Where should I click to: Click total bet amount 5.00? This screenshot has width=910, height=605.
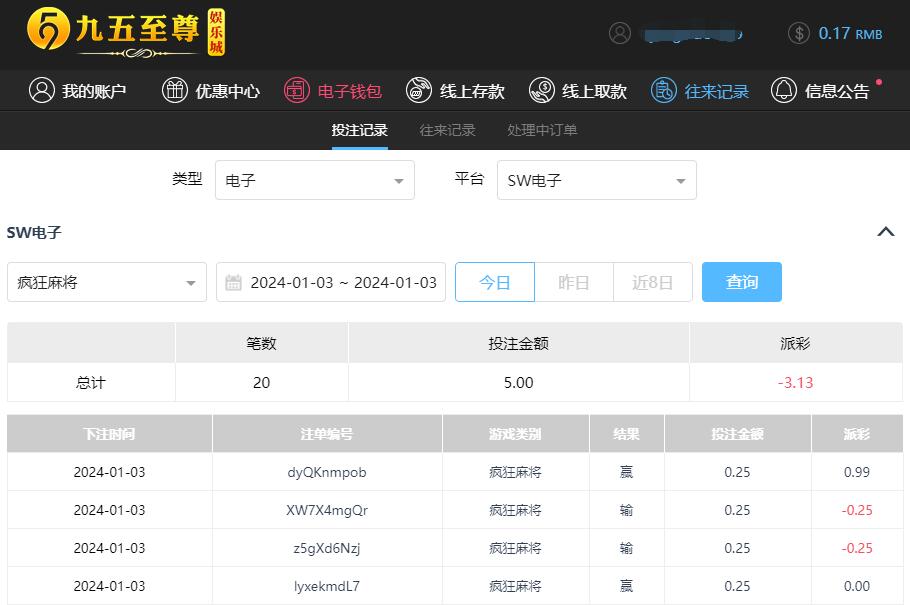tap(518, 383)
